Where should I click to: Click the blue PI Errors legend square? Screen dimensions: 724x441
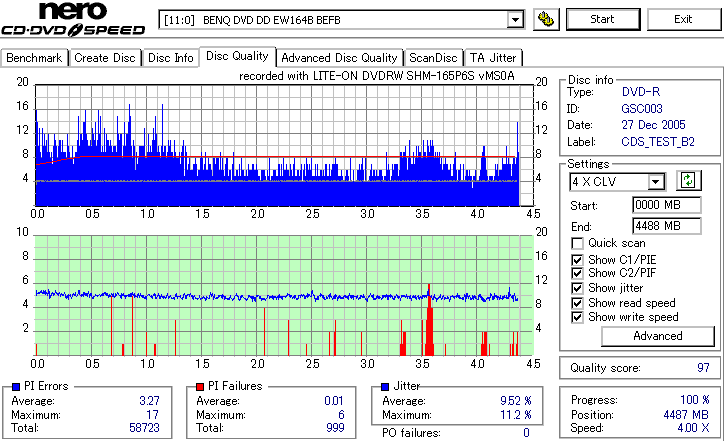tap(16, 387)
